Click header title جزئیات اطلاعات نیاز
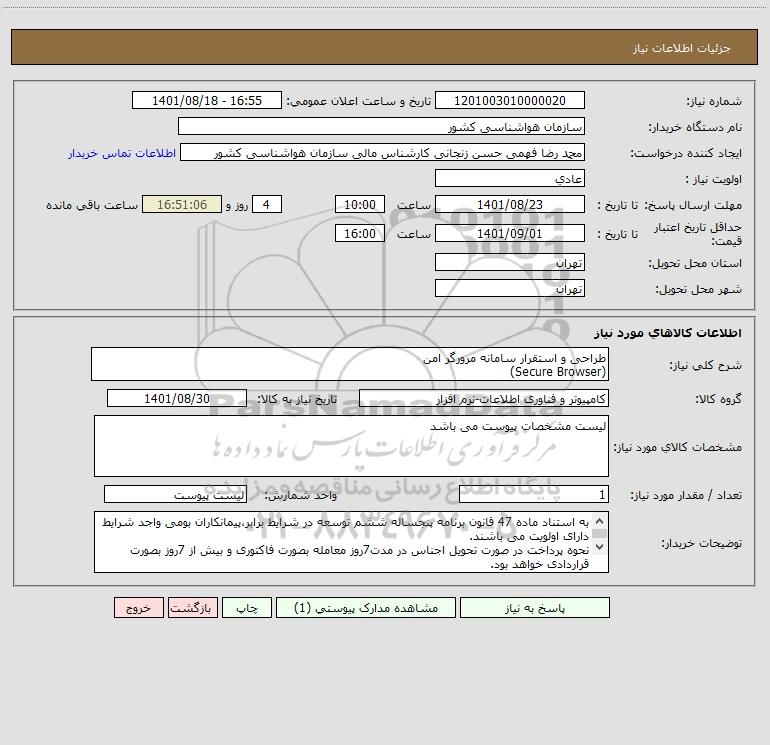The height and width of the screenshot is (745, 770). pyautogui.click(x=682, y=48)
